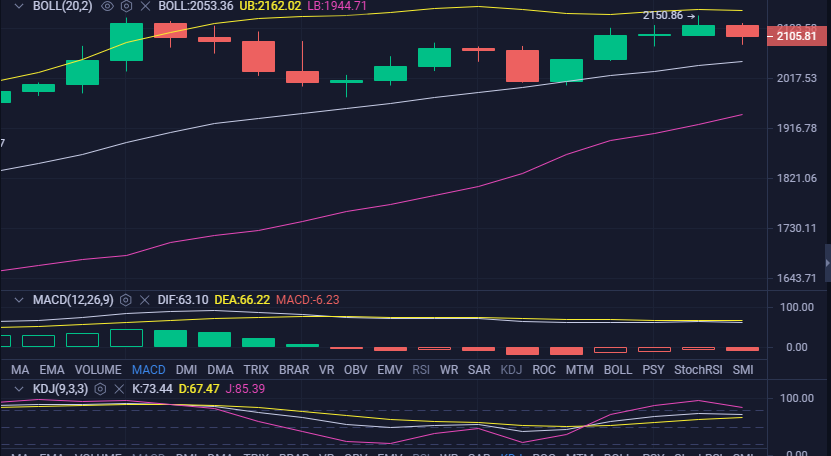Select WR tab under the MACD pane
Image resolution: width=831 pixels, height=456 pixels.
pyautogui.click(x=449, y=370)
